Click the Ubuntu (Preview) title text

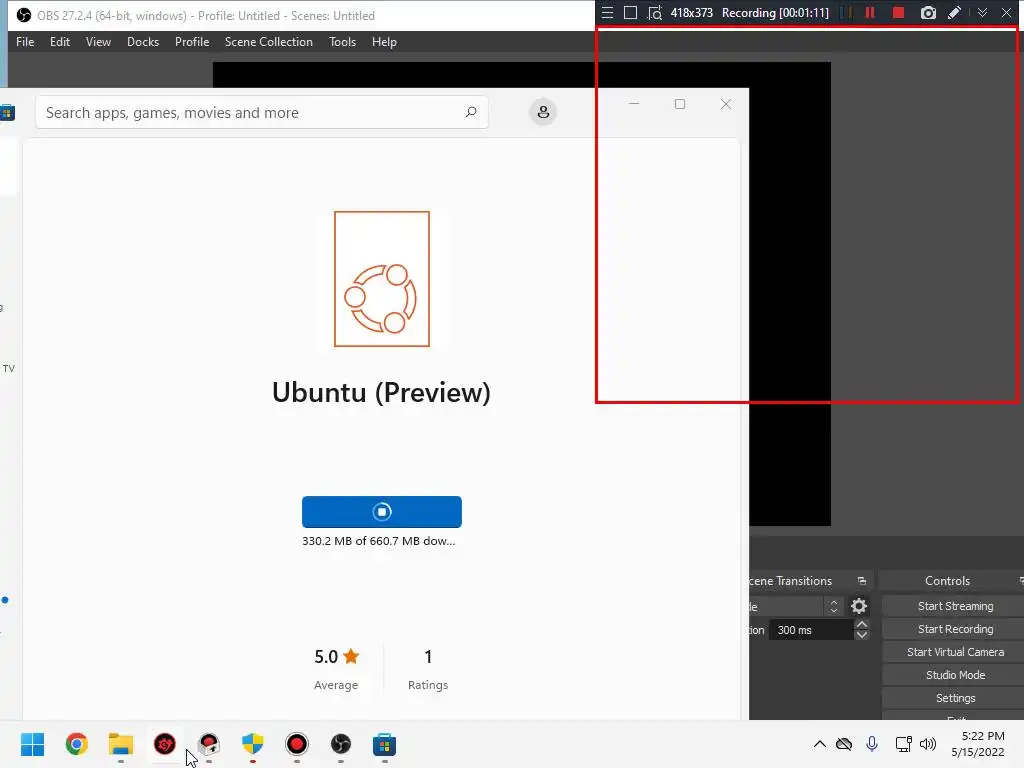pyautogui.click(x=381, y=392)
